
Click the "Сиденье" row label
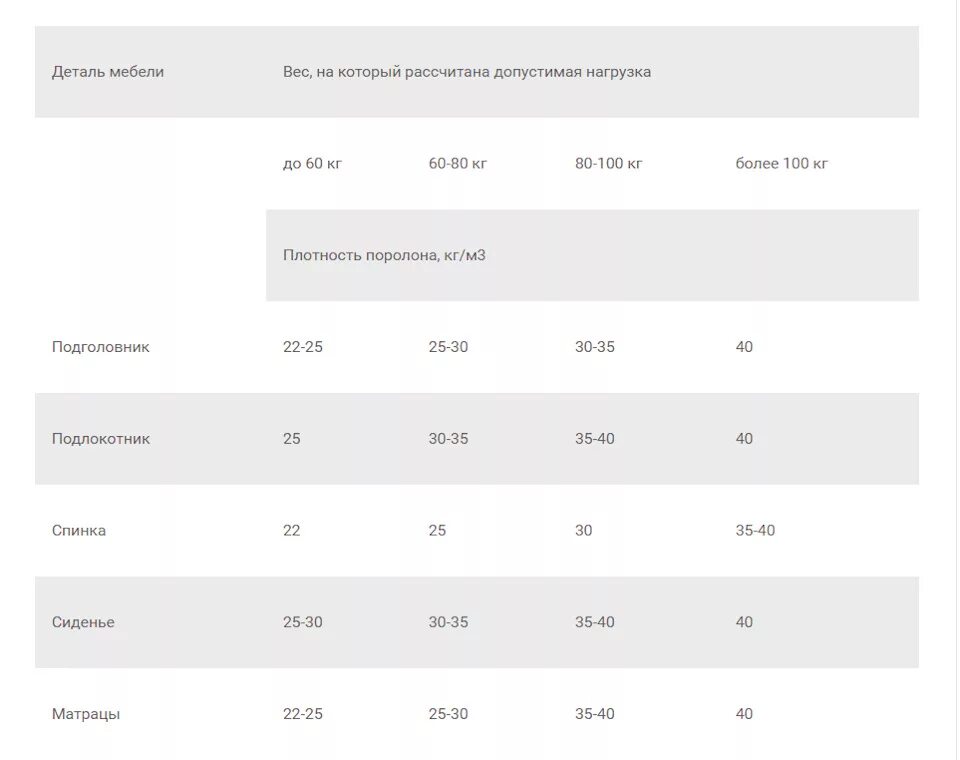[x=83, y=622]
